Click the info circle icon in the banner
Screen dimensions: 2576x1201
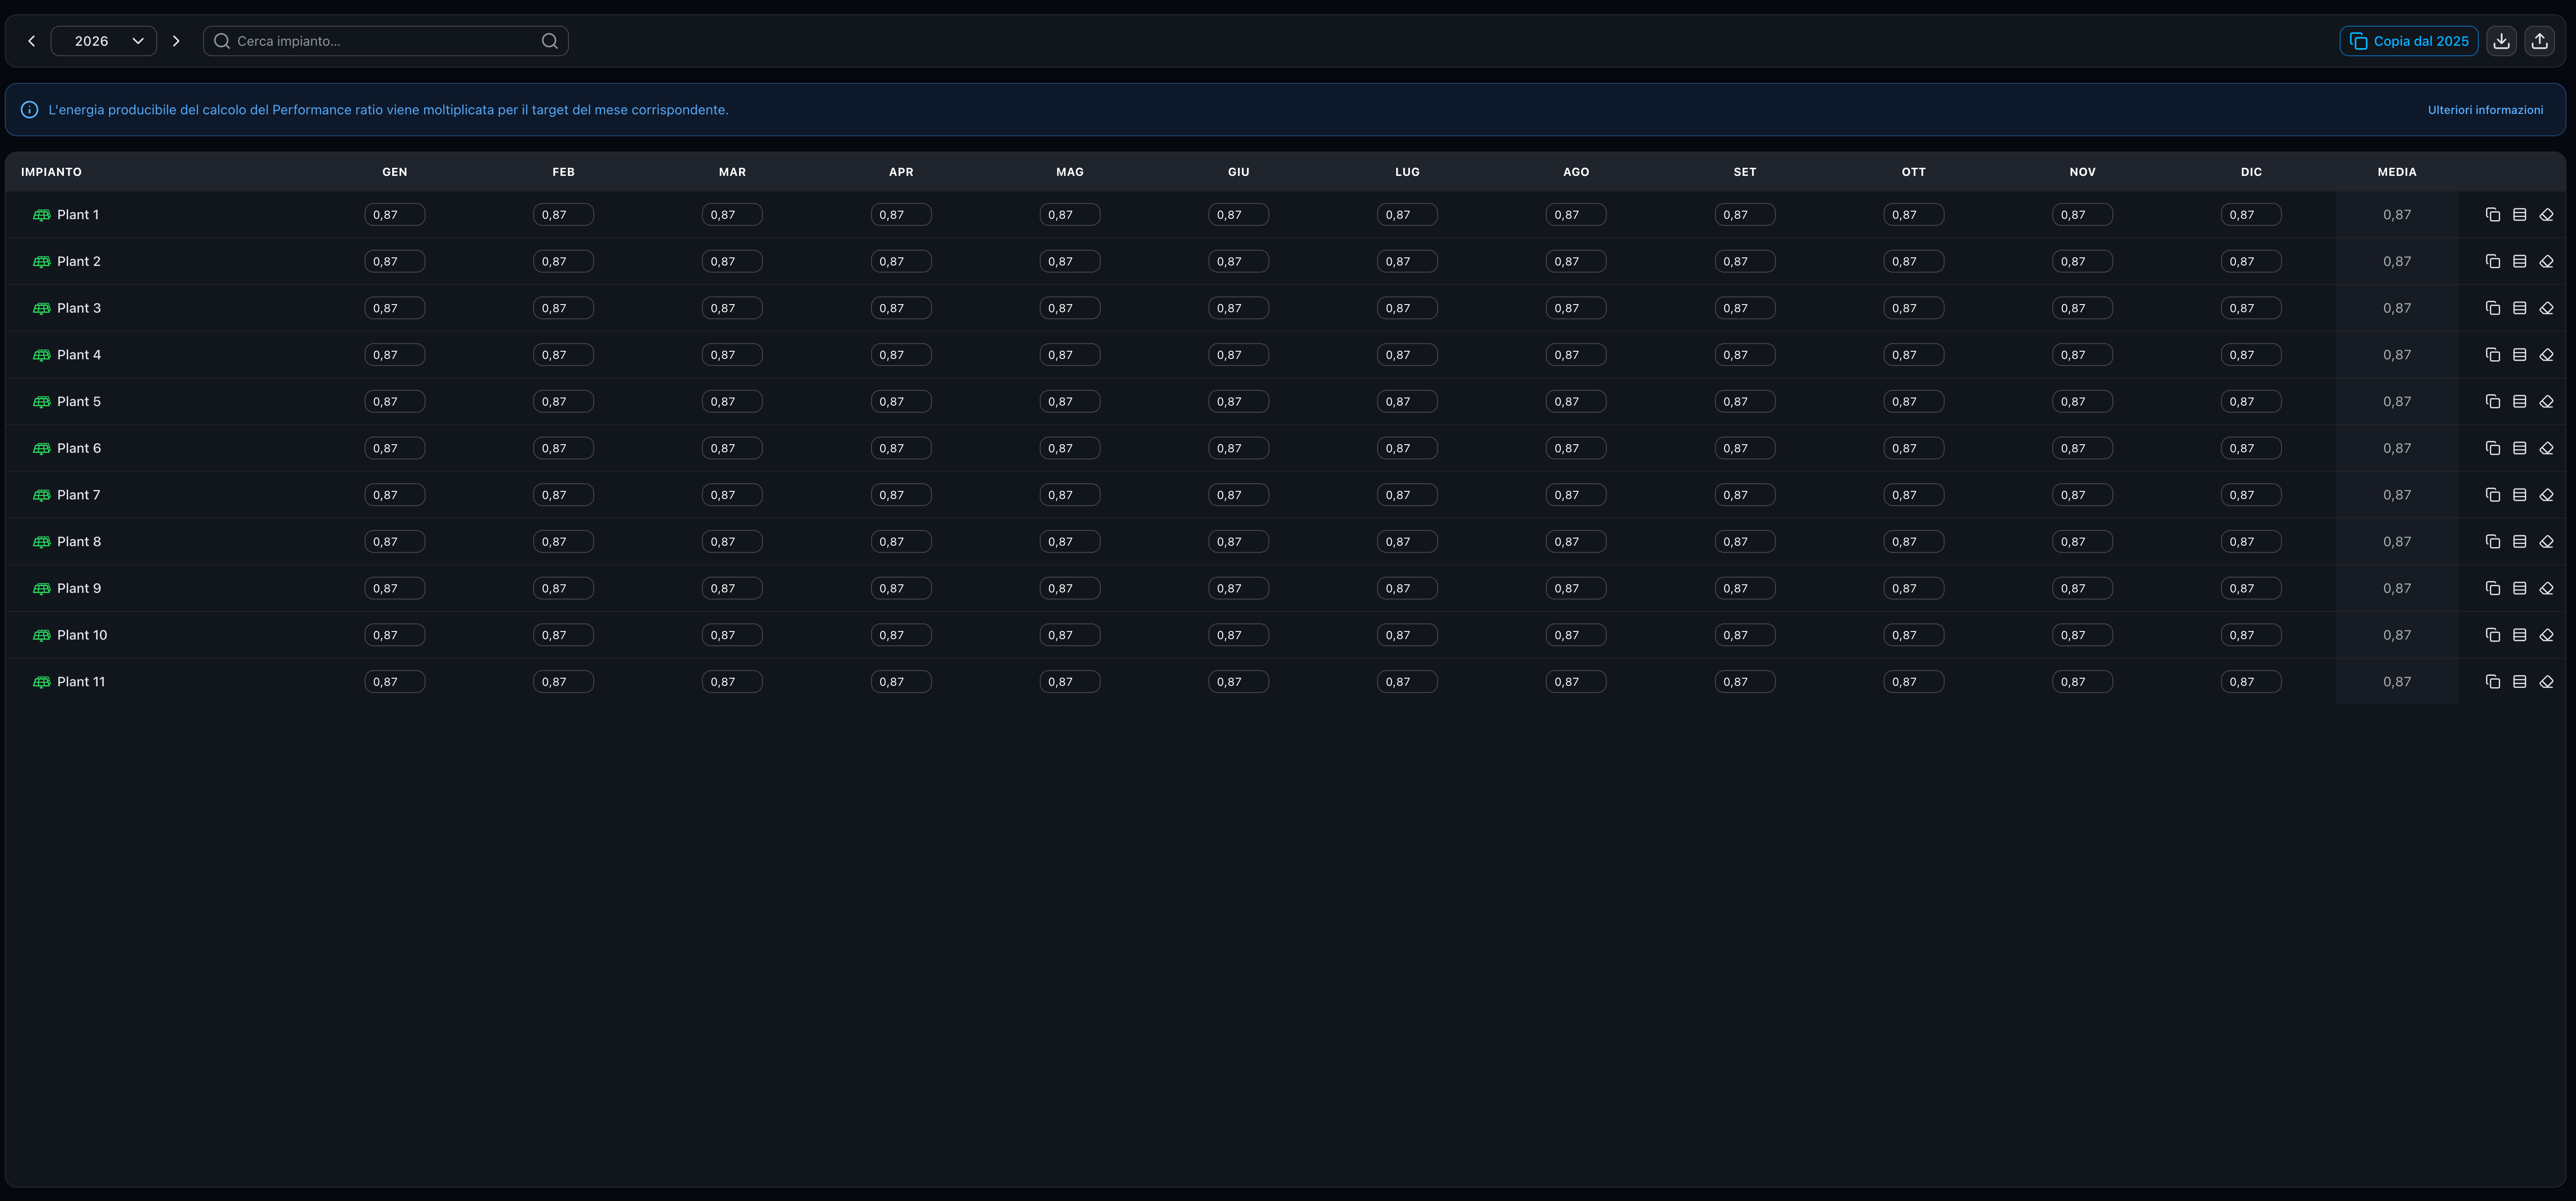[x=30, y=110]
